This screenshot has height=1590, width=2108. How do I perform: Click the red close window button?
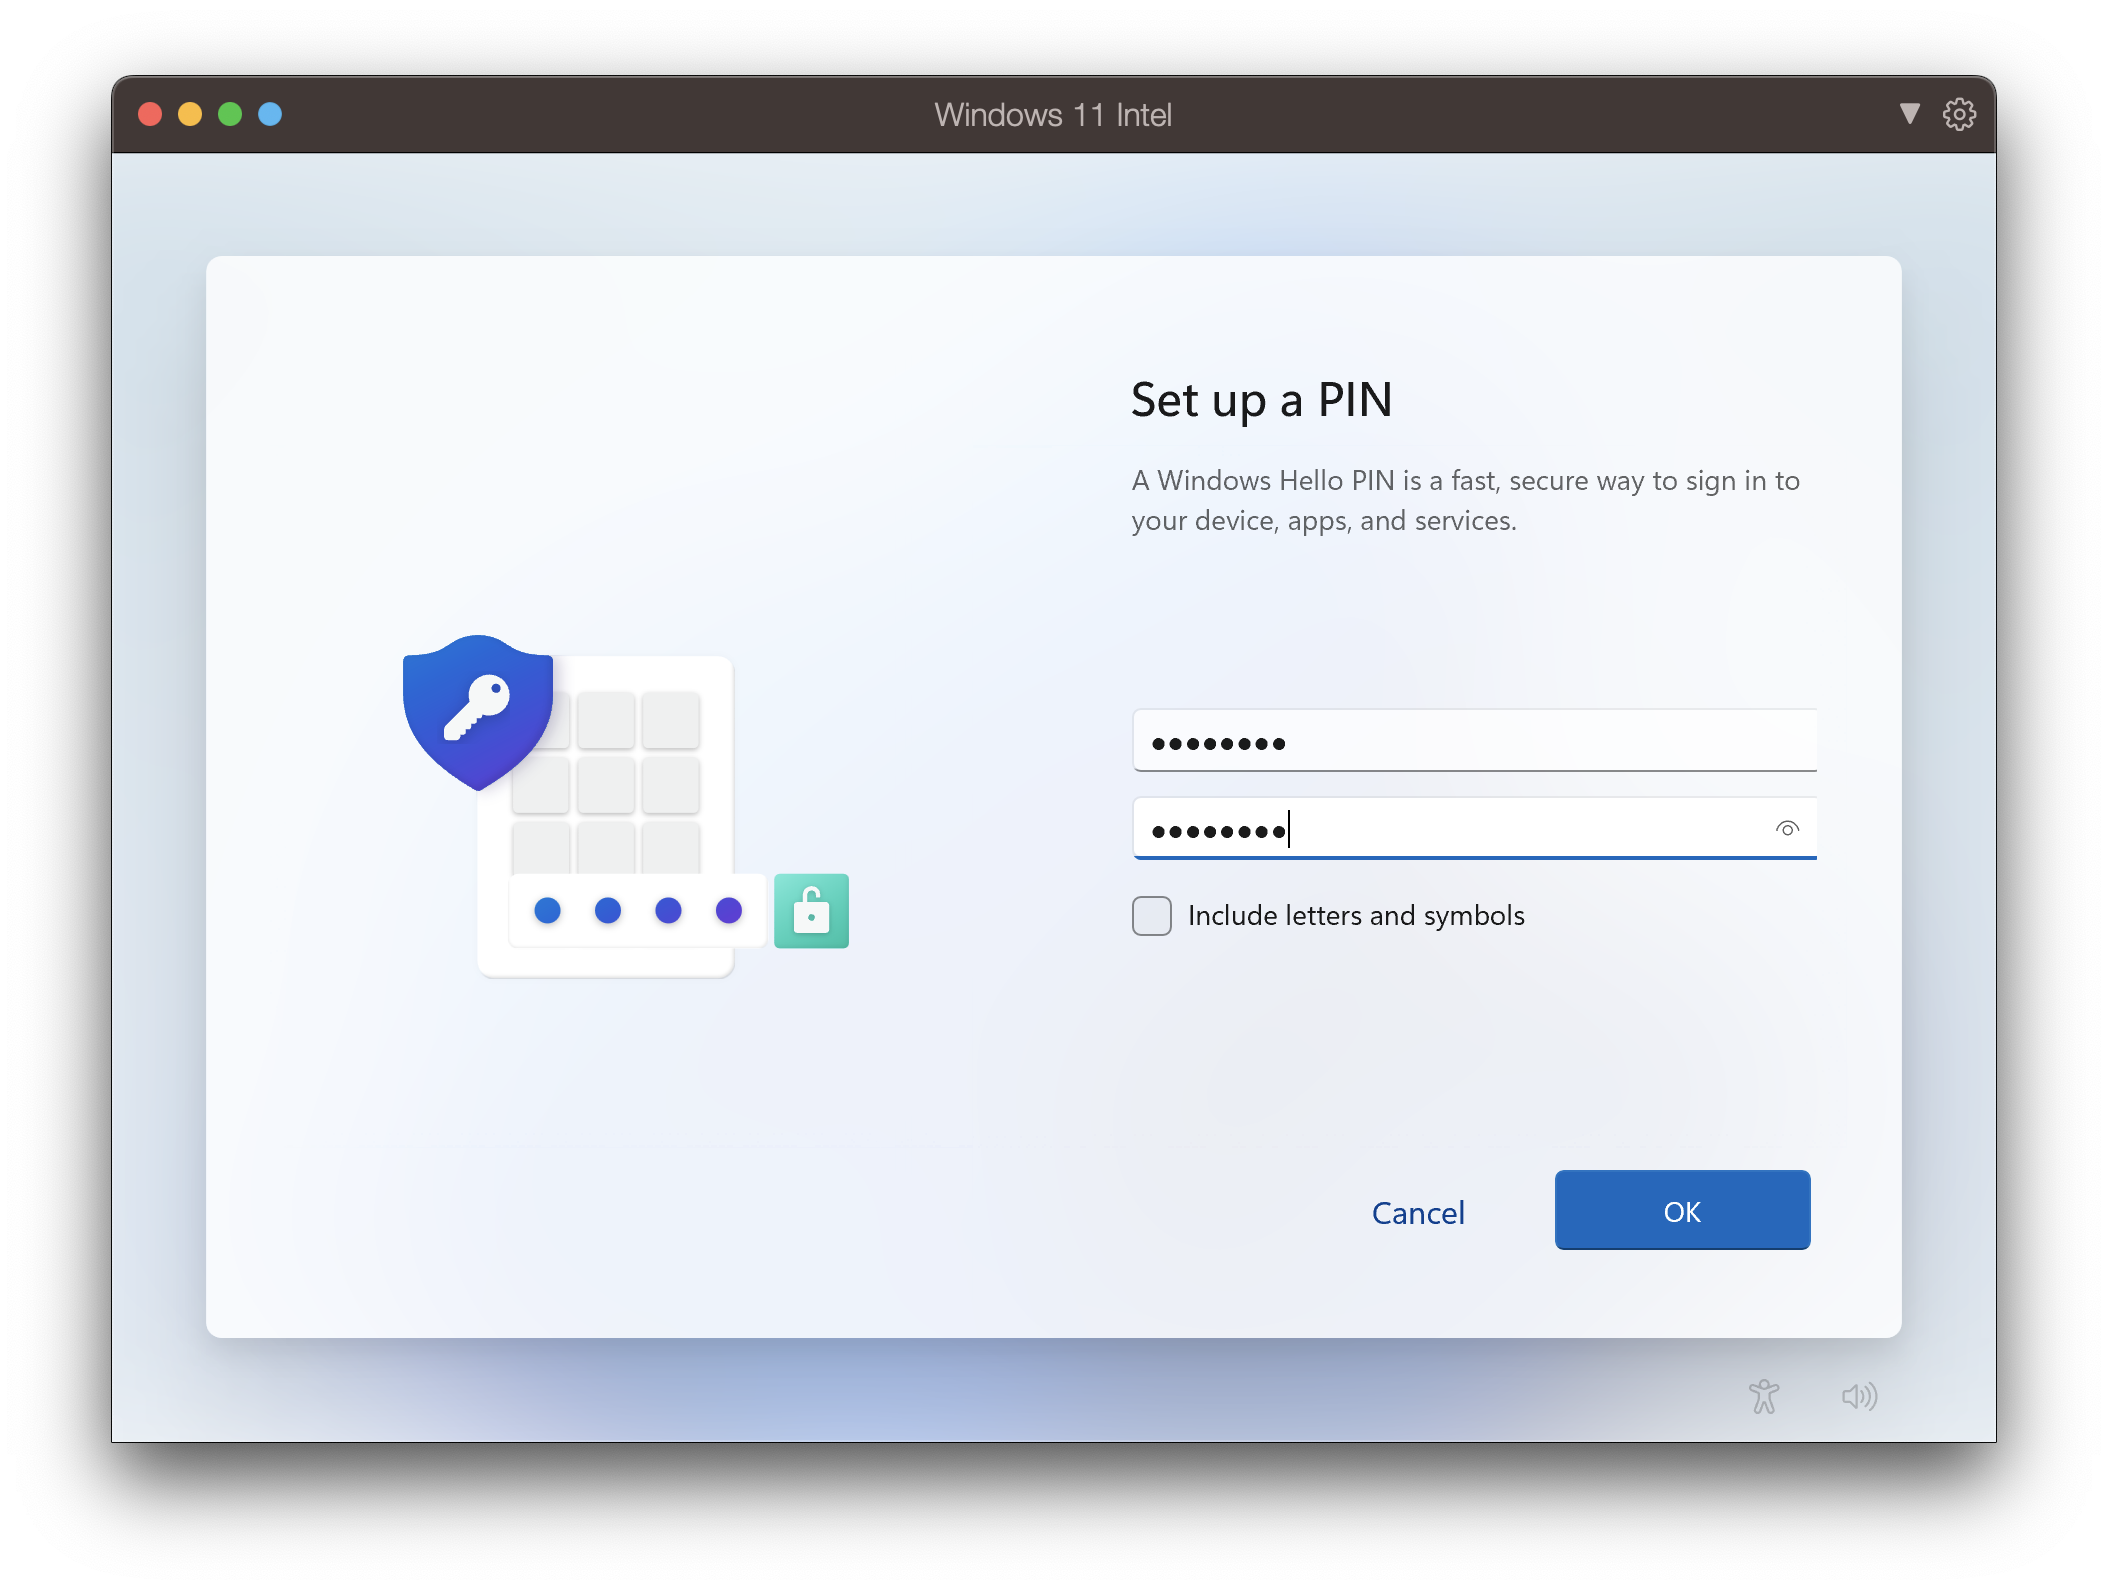150,114
